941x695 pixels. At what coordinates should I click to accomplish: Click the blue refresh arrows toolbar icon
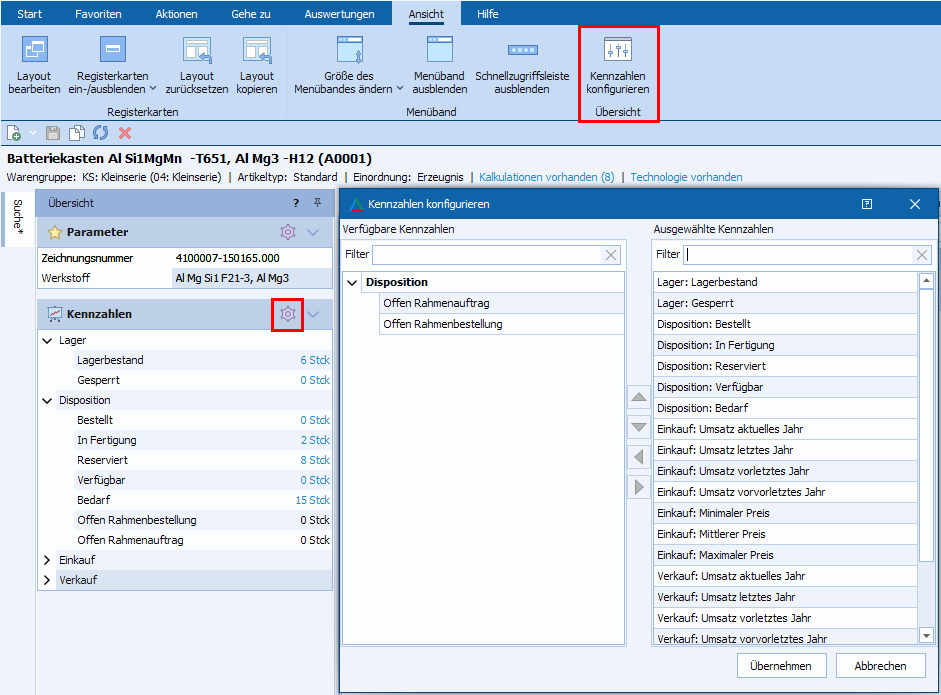click(x=101, y=133)
